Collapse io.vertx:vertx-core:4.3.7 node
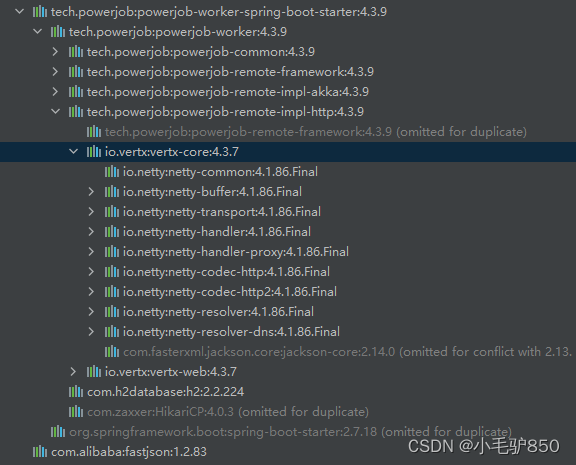 tap(73, 152)
